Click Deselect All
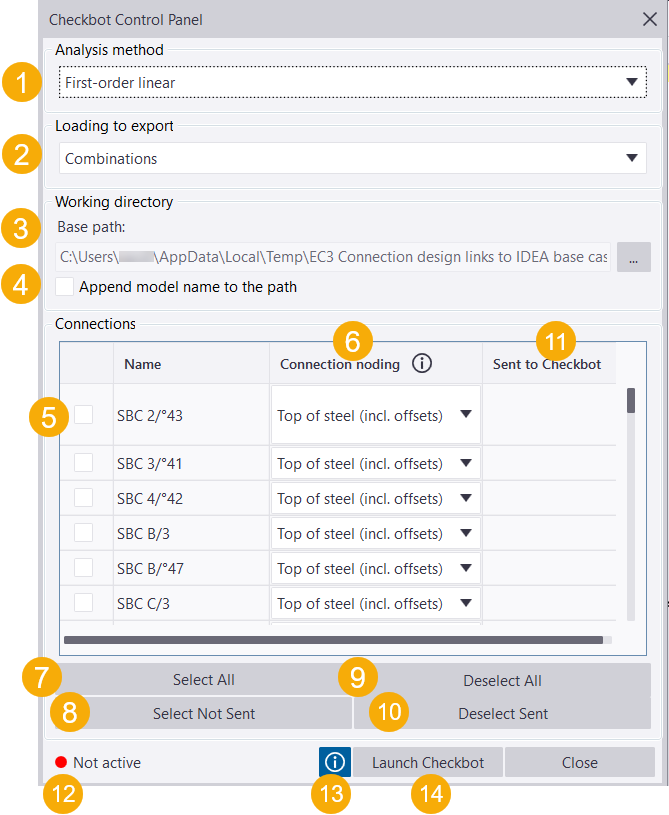 [x=503, y=679]
